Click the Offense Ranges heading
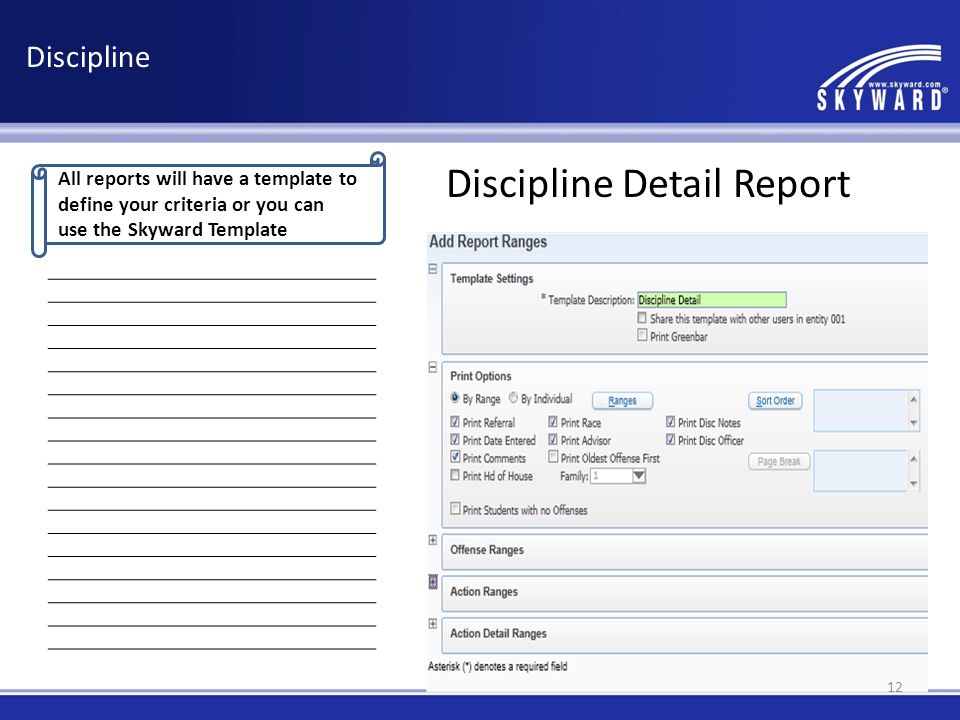Viewport: 960px width, 720px height. click(x=487, y=550)
